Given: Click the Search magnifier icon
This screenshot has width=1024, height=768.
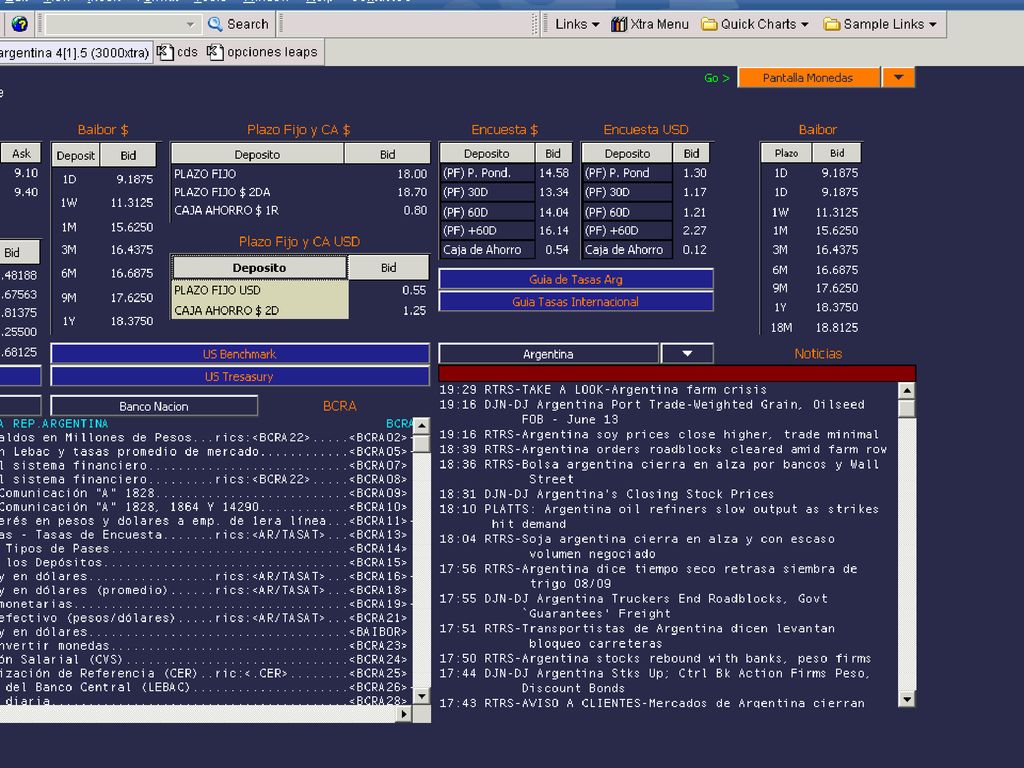Looking at the screenshot, I should pos(215,24).
